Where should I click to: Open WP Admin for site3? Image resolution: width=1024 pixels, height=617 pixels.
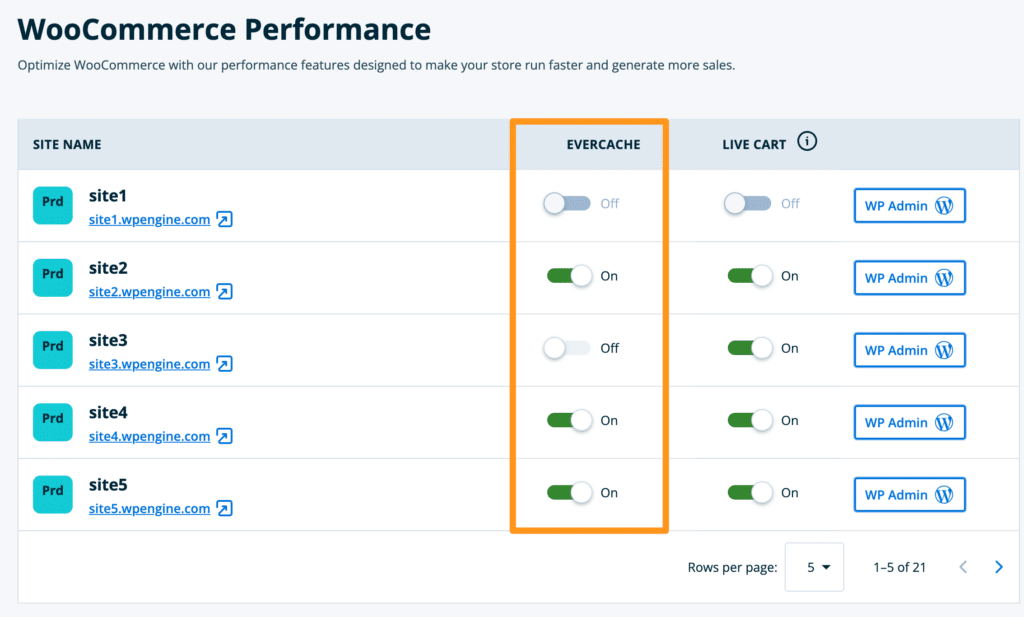pyautogui.click(x=909, y=350)
